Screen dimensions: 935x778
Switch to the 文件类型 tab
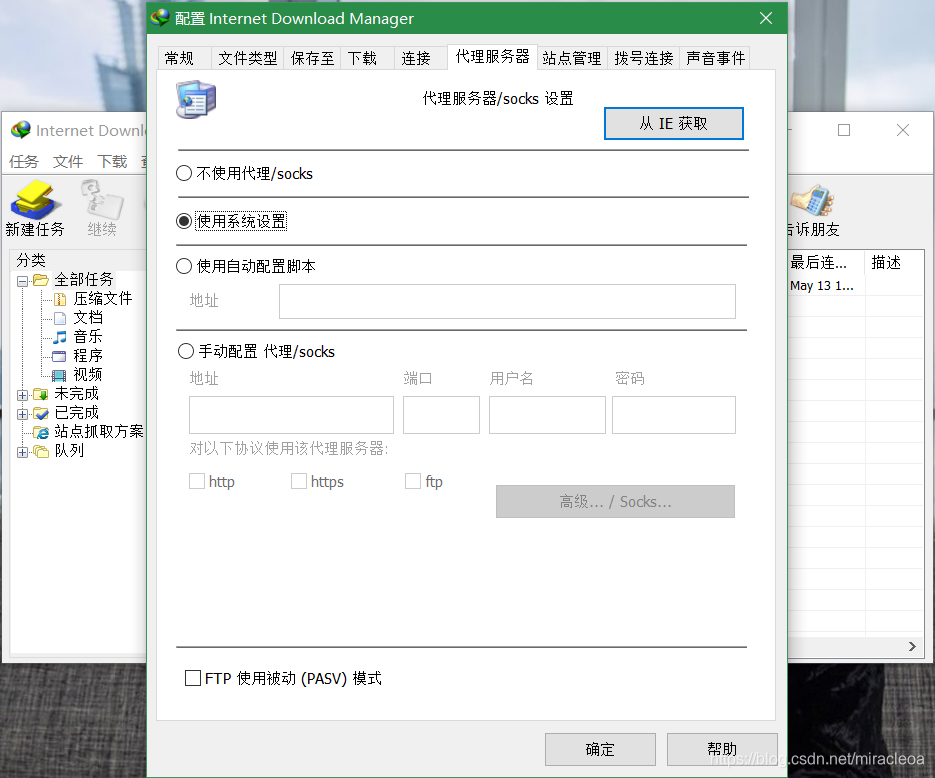click(247, 58)
